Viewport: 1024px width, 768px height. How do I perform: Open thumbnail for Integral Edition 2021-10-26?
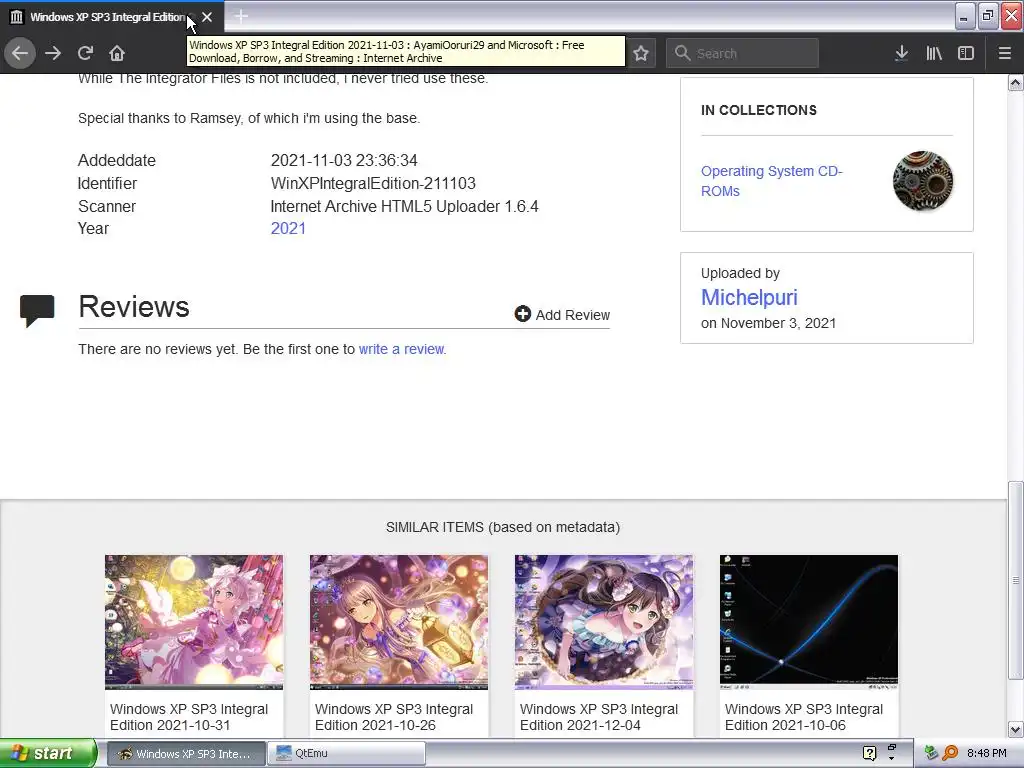point(398,622)
